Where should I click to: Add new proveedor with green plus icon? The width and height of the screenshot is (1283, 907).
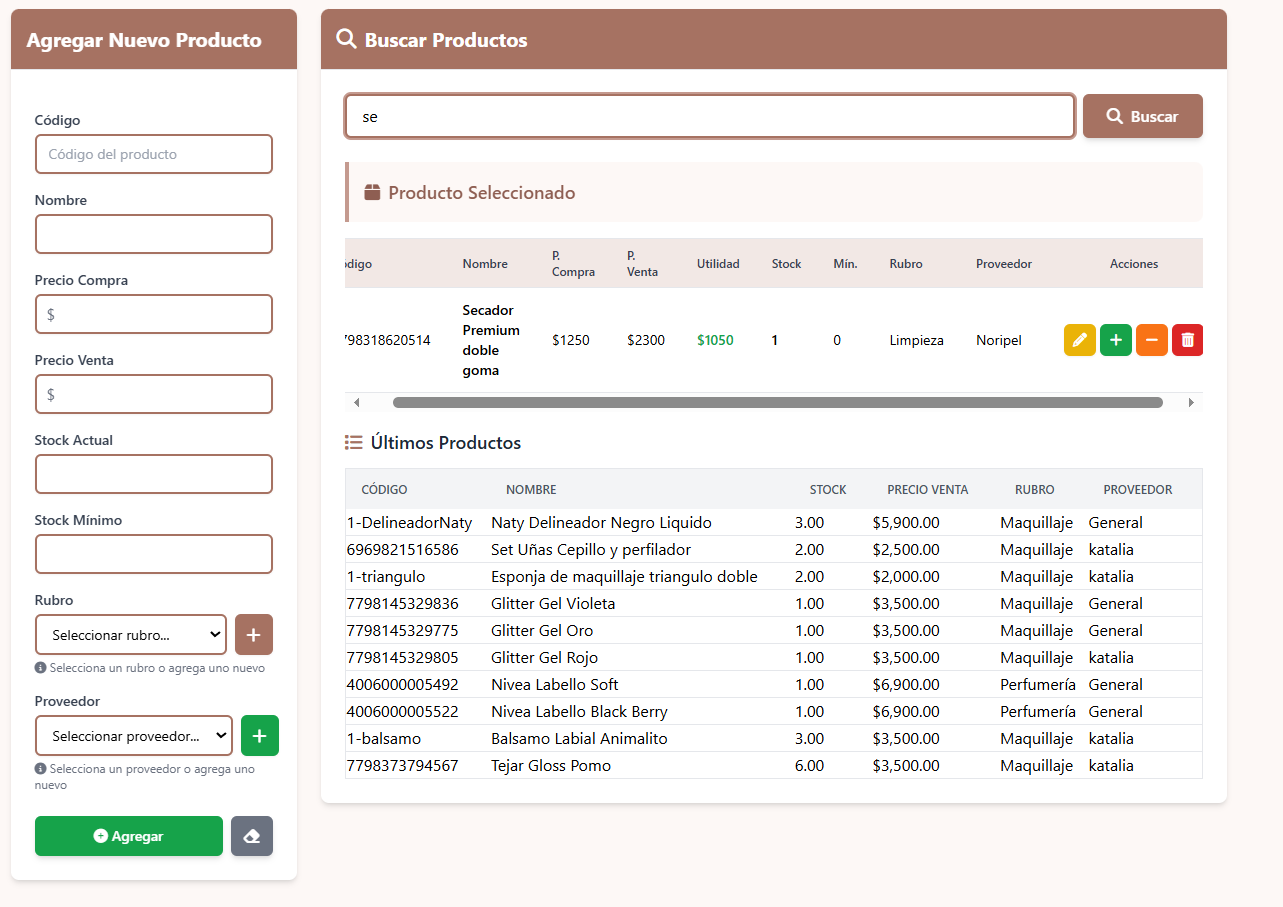tap(260, 736)
